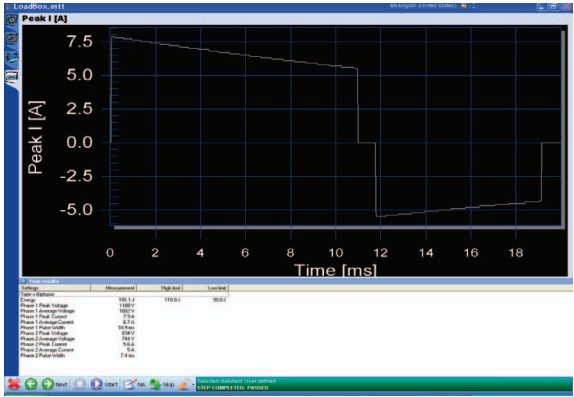Click the High limit column header
This screenshot has width=574, height=397.
tap(160, 288)
